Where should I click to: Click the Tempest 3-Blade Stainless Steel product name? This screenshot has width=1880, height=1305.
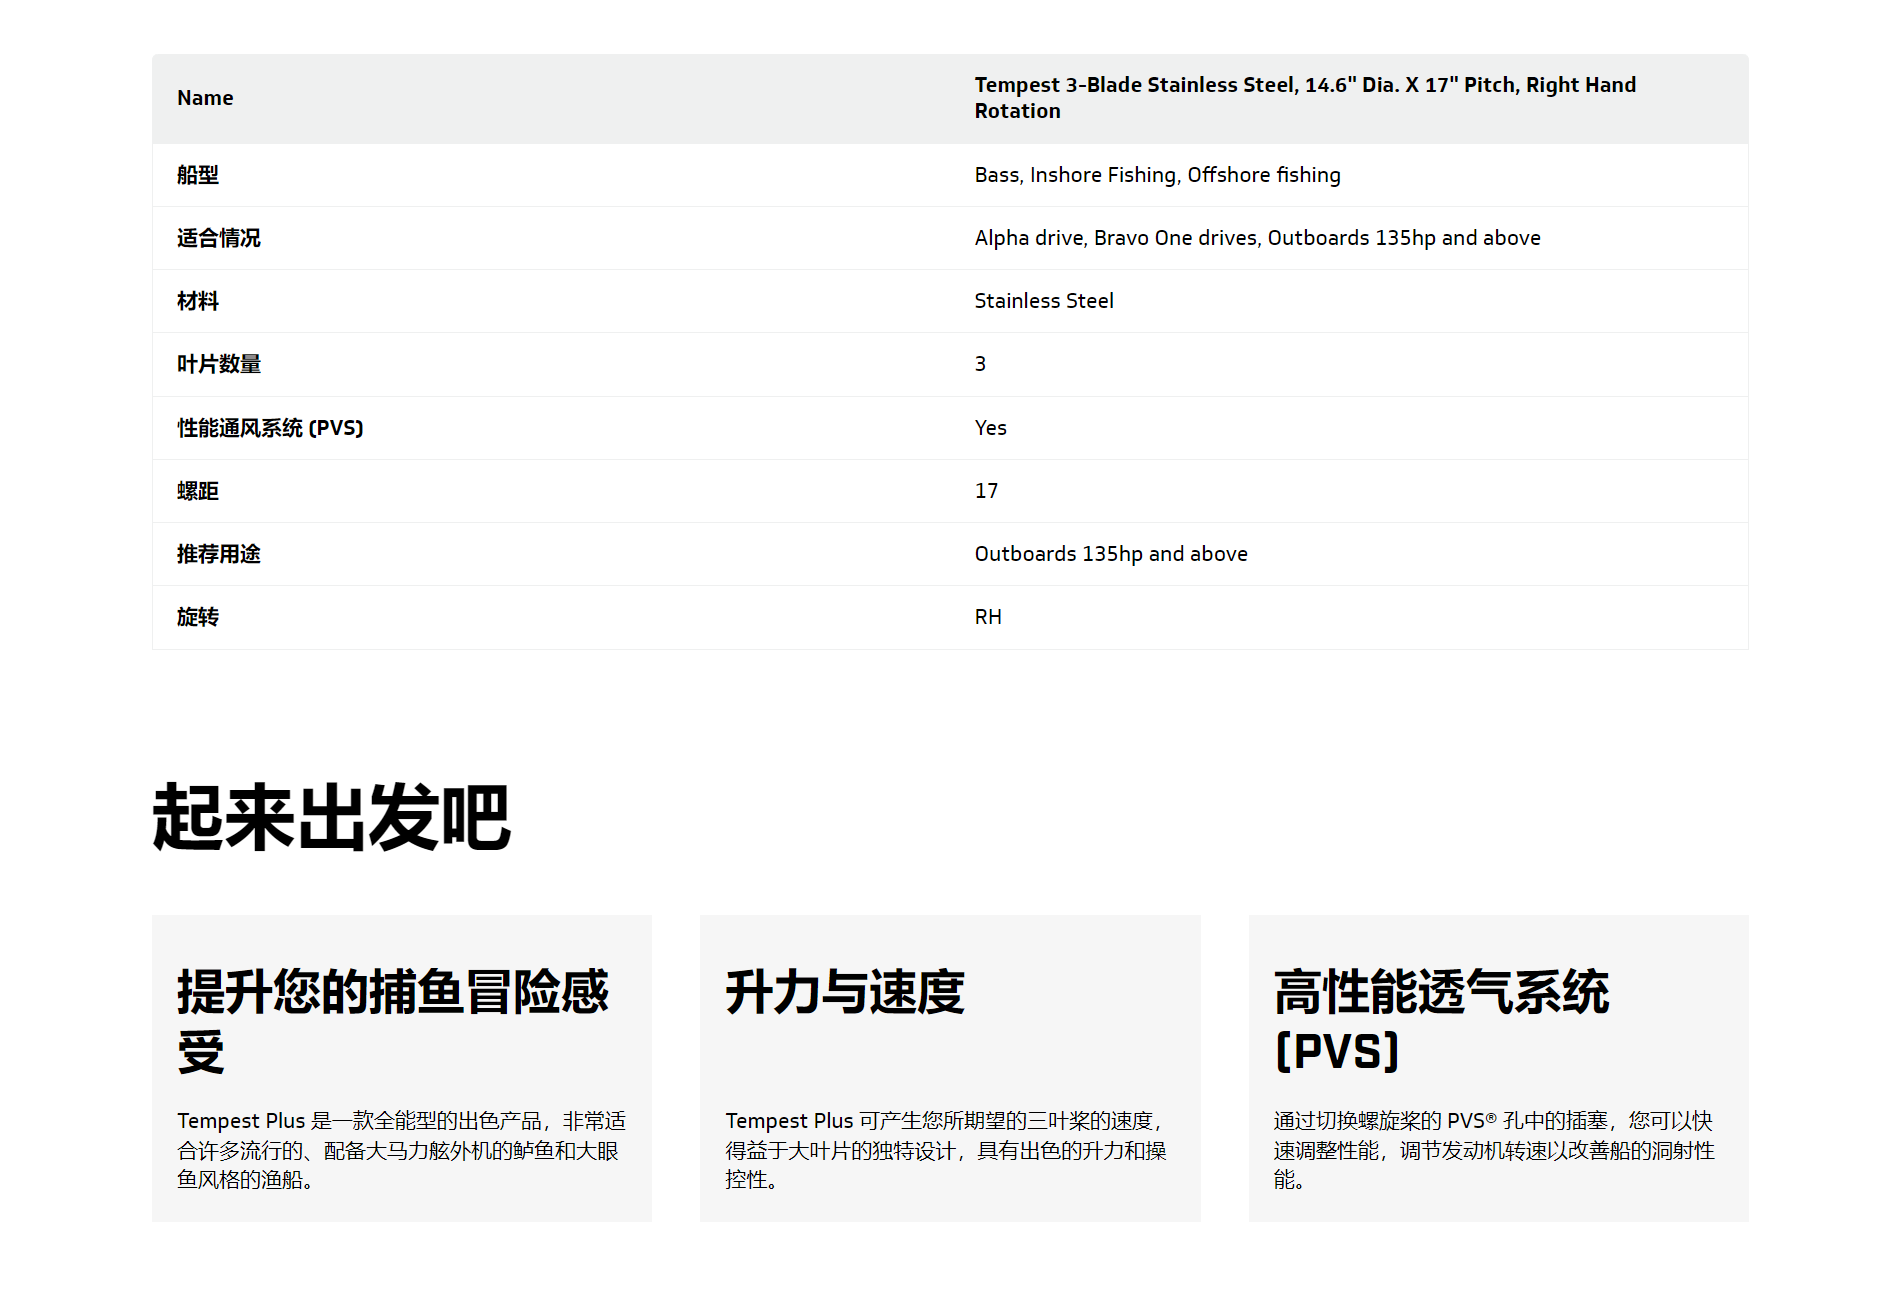coord(1304,98)
